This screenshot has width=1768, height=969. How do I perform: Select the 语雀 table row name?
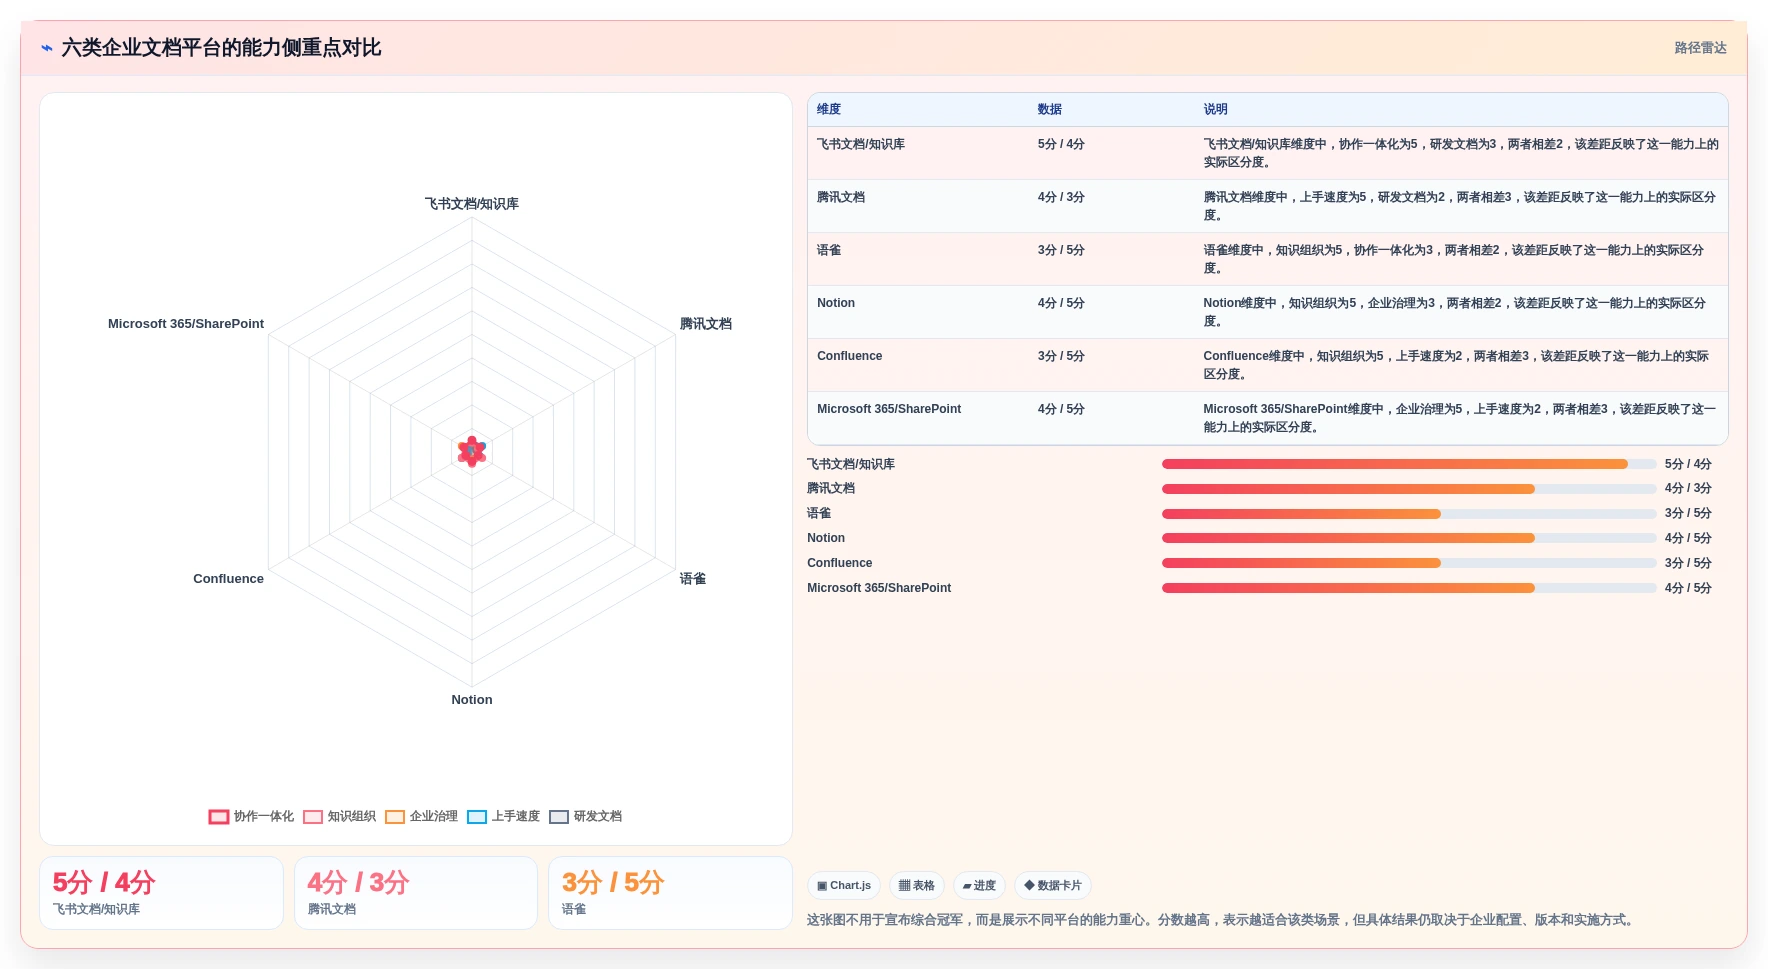[829, 250]
